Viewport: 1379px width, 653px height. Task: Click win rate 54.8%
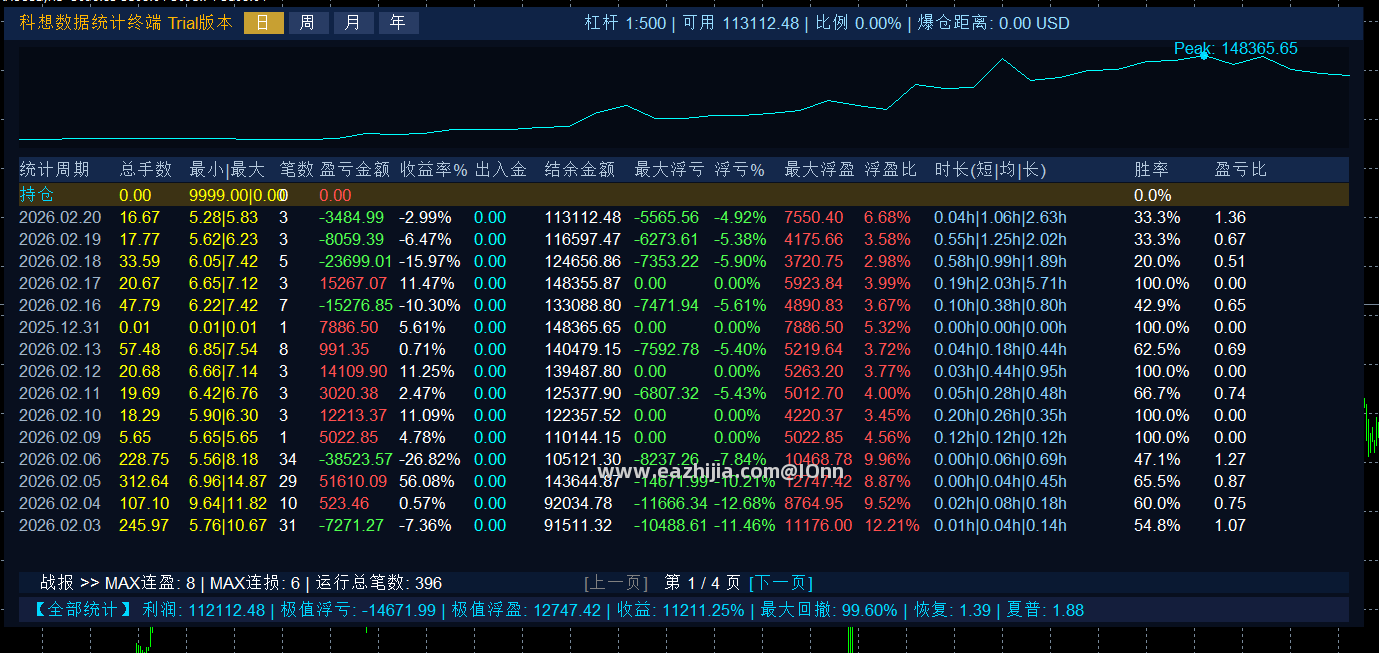tap(1156, 525)
